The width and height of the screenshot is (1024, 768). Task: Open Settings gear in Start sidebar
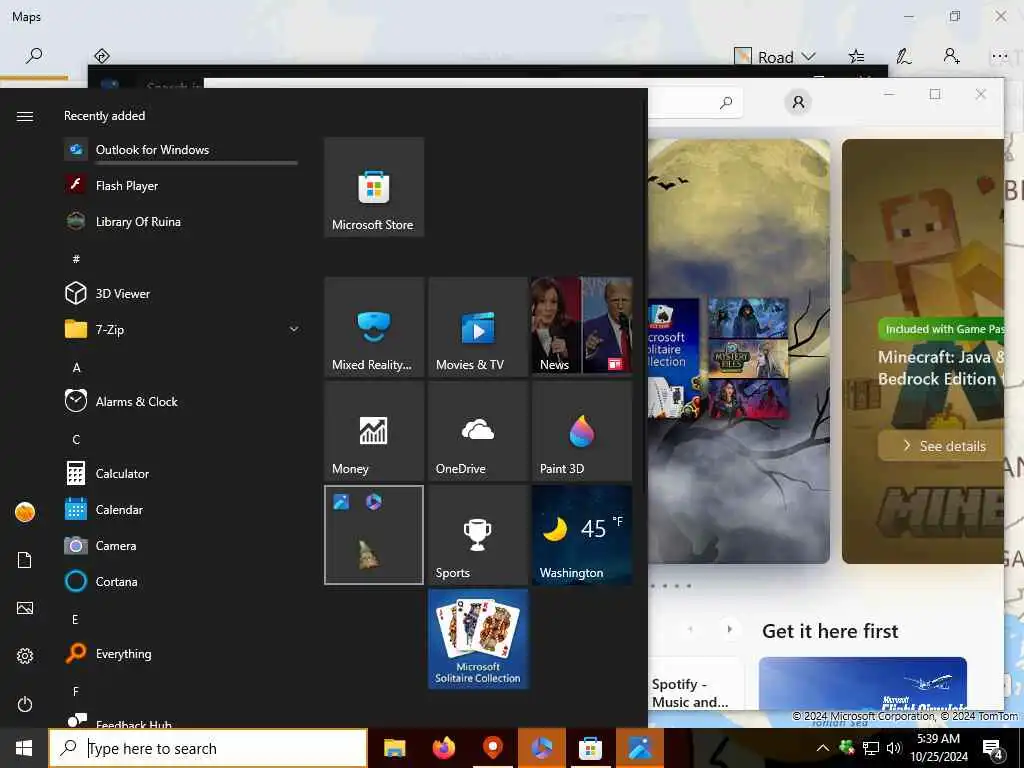25,656
